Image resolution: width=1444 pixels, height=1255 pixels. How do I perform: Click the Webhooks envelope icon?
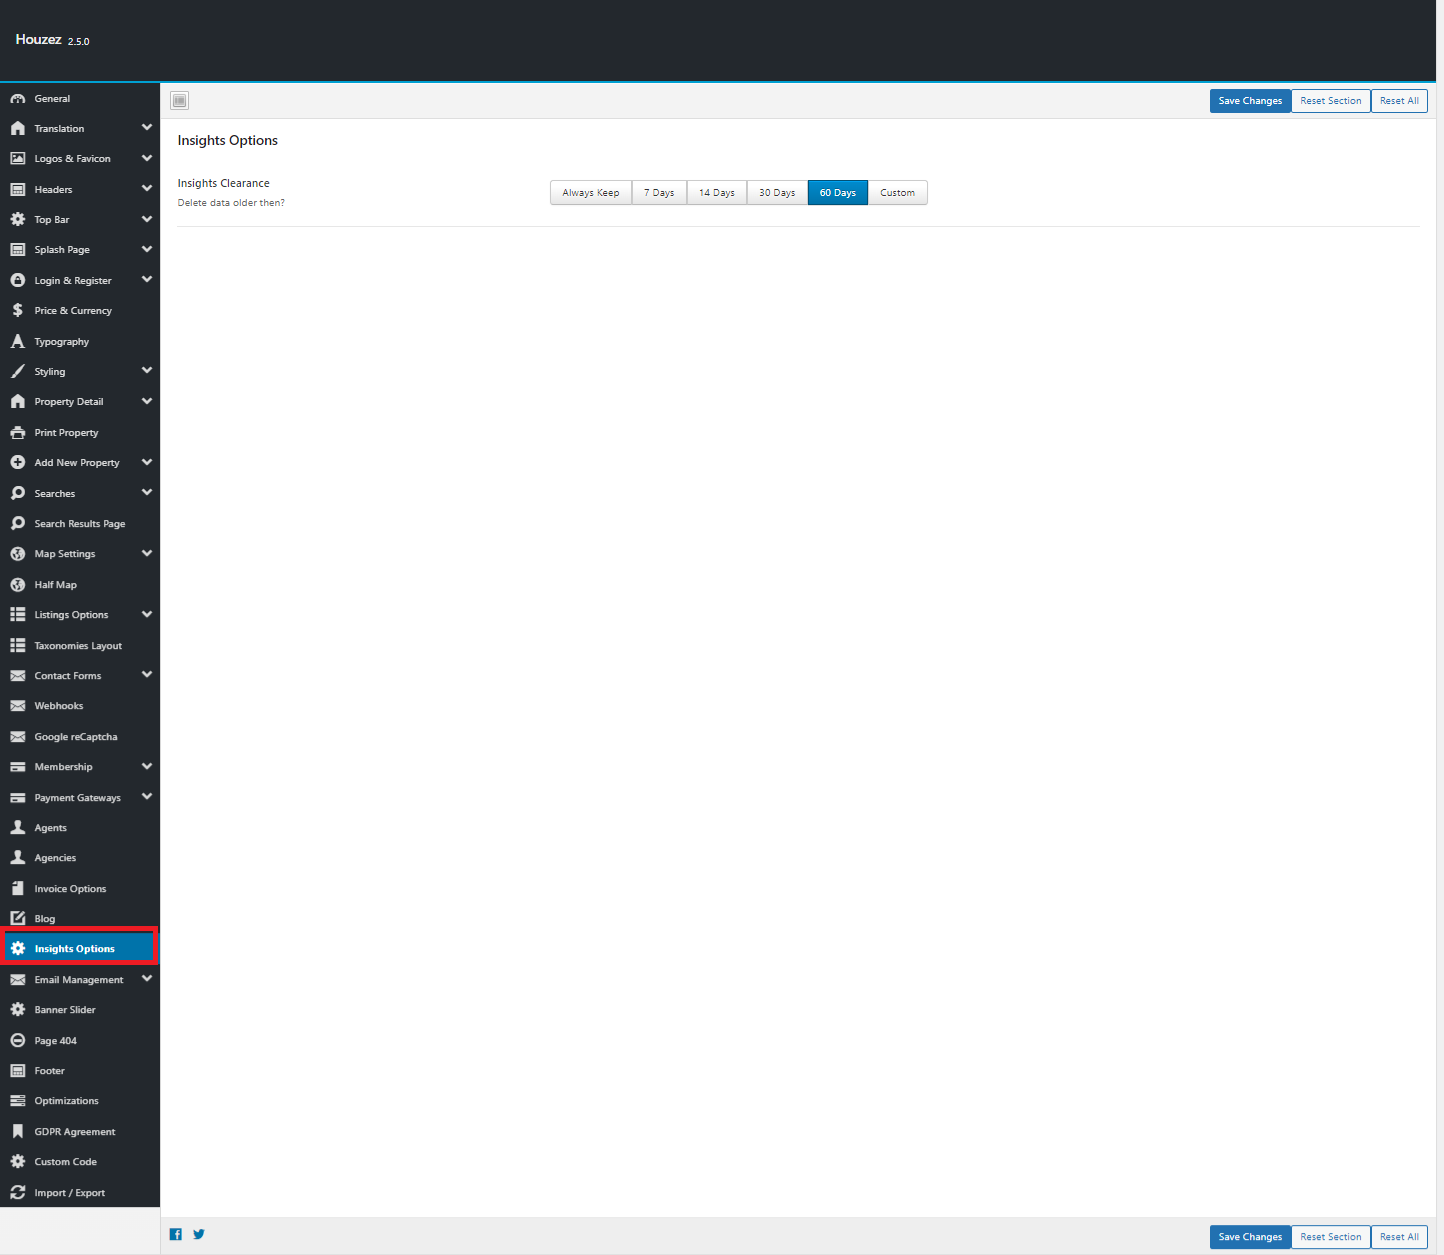coord(18,706)
